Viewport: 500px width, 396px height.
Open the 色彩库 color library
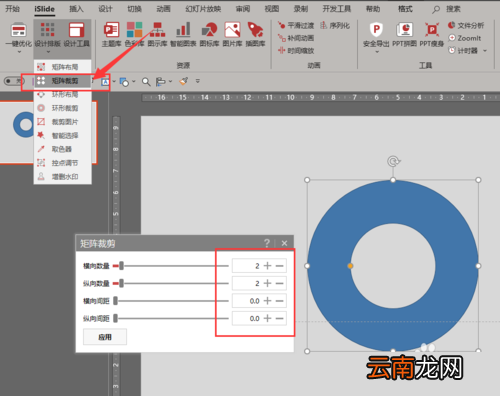(x=134, y=34)
